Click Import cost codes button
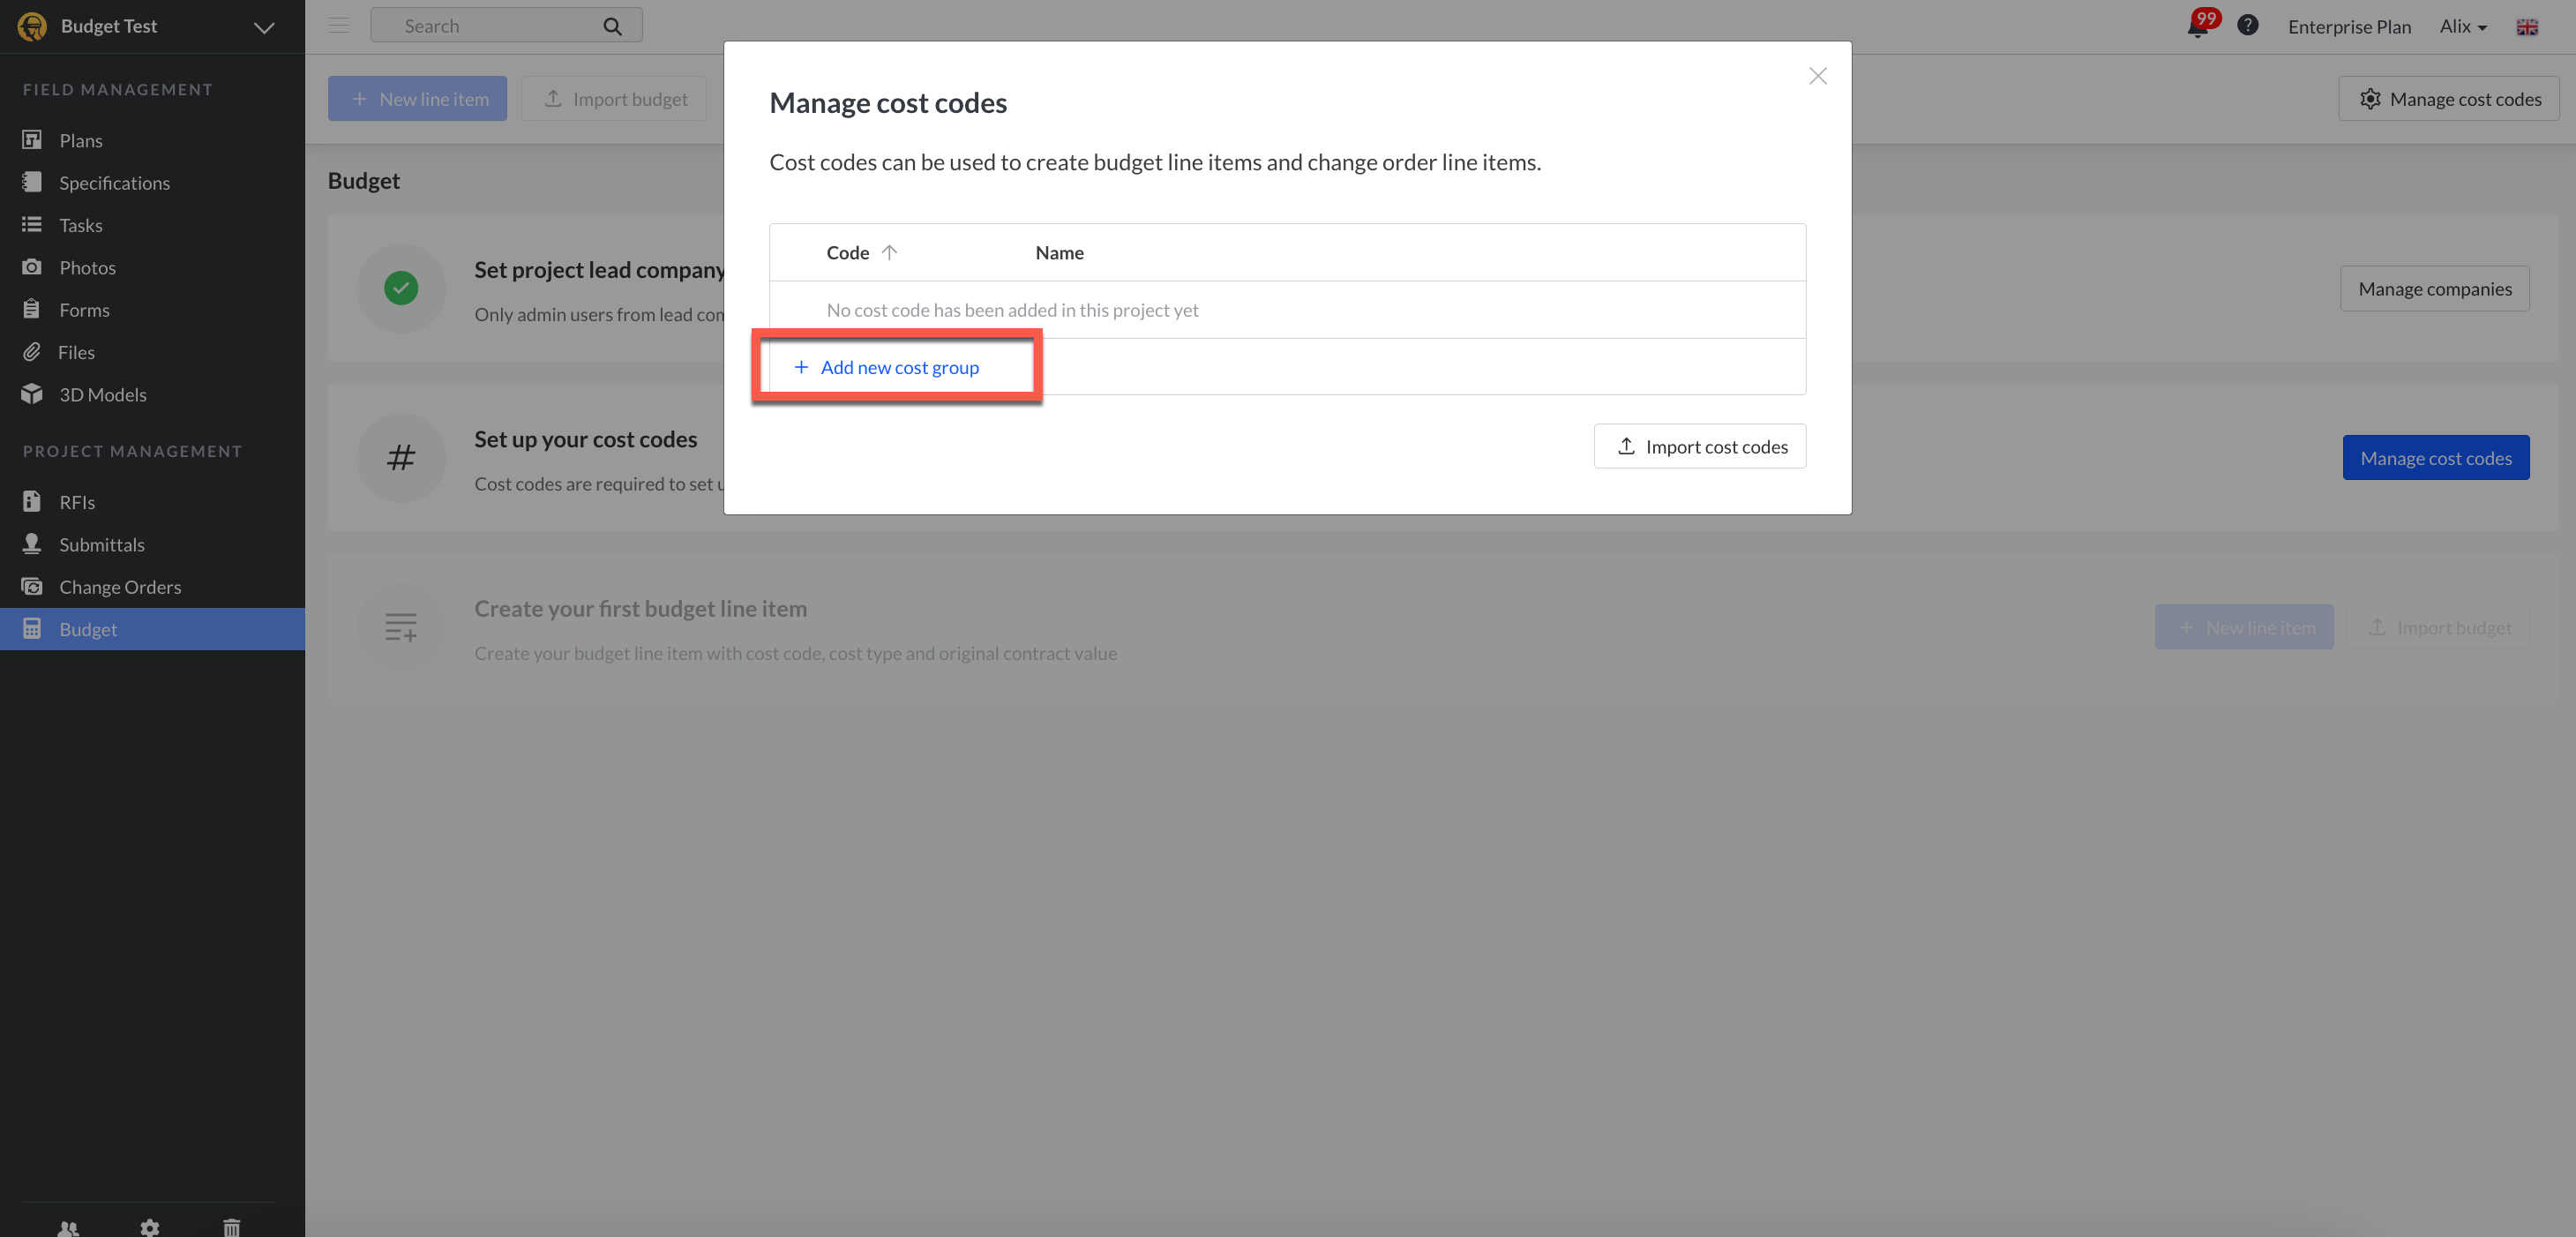 [1699, 446]
